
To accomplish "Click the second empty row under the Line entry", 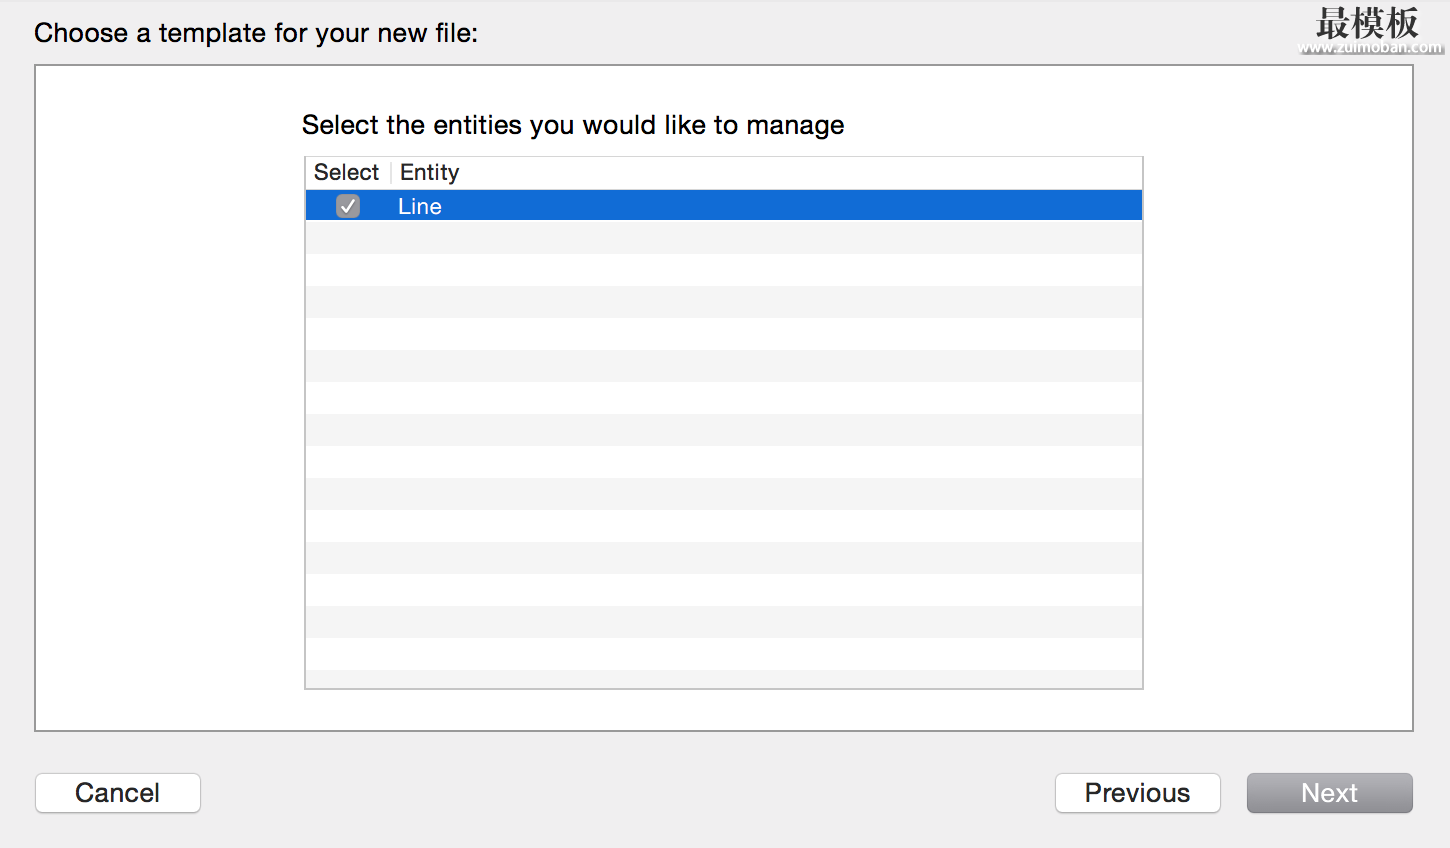I will [724, 269].
